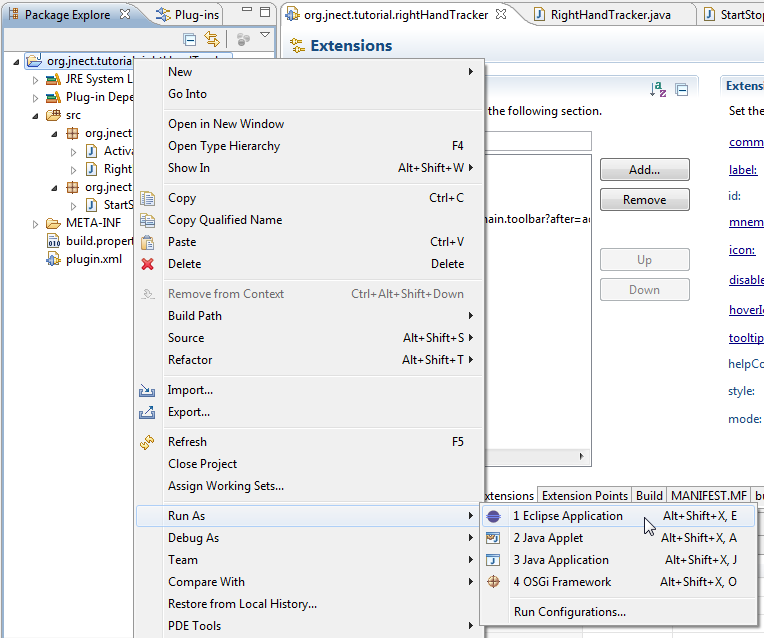Open the PDE Tools submenu
The width and height of the screenshot is (764, 638).
309,626
